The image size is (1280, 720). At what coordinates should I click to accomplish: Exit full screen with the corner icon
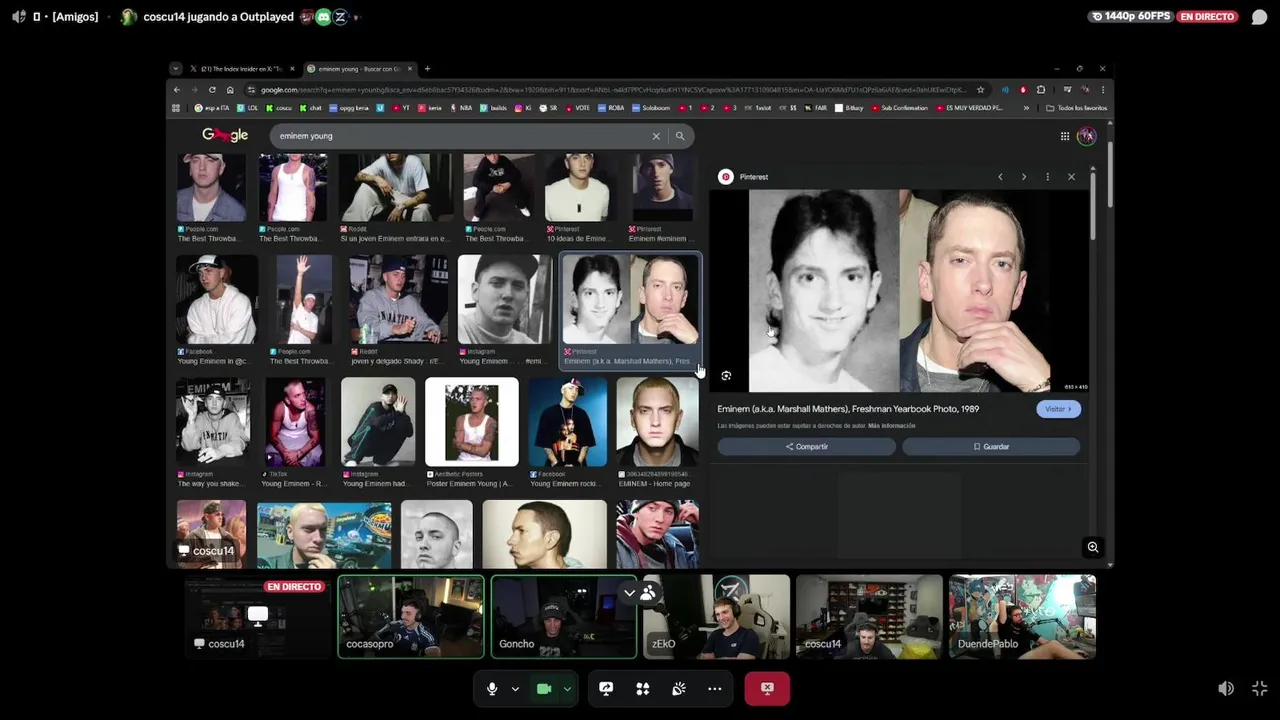point(1259,688)
